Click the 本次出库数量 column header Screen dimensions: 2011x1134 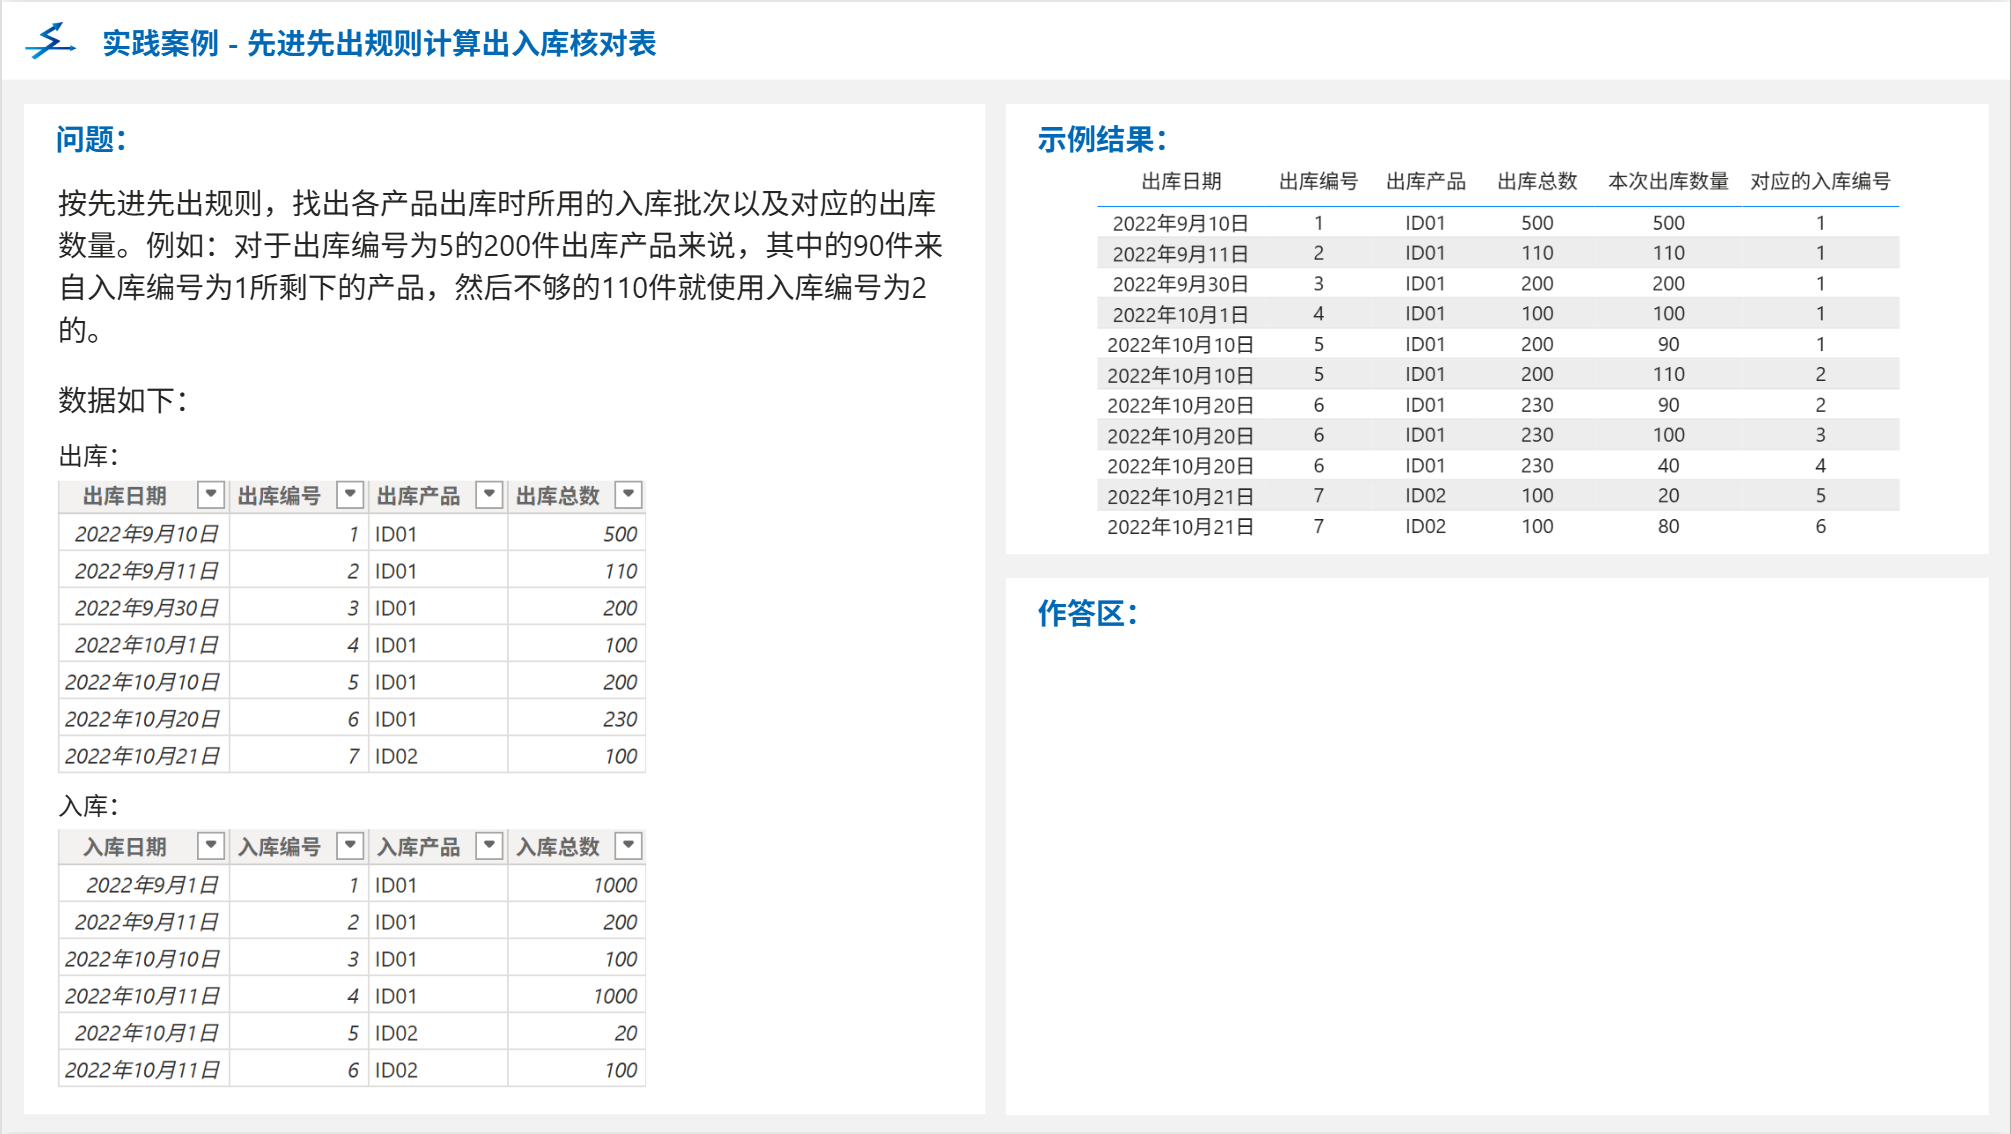coord(1667,181)
